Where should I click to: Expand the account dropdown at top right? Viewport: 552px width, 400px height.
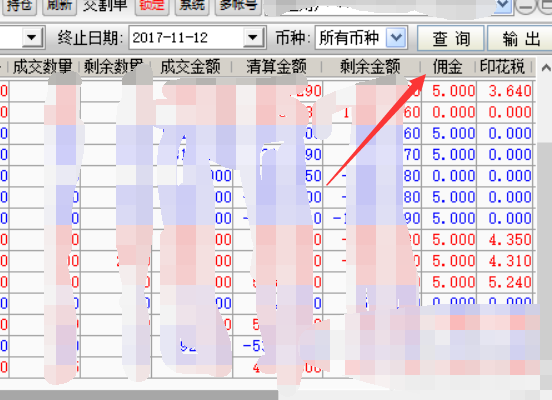(x=503, y=6)
